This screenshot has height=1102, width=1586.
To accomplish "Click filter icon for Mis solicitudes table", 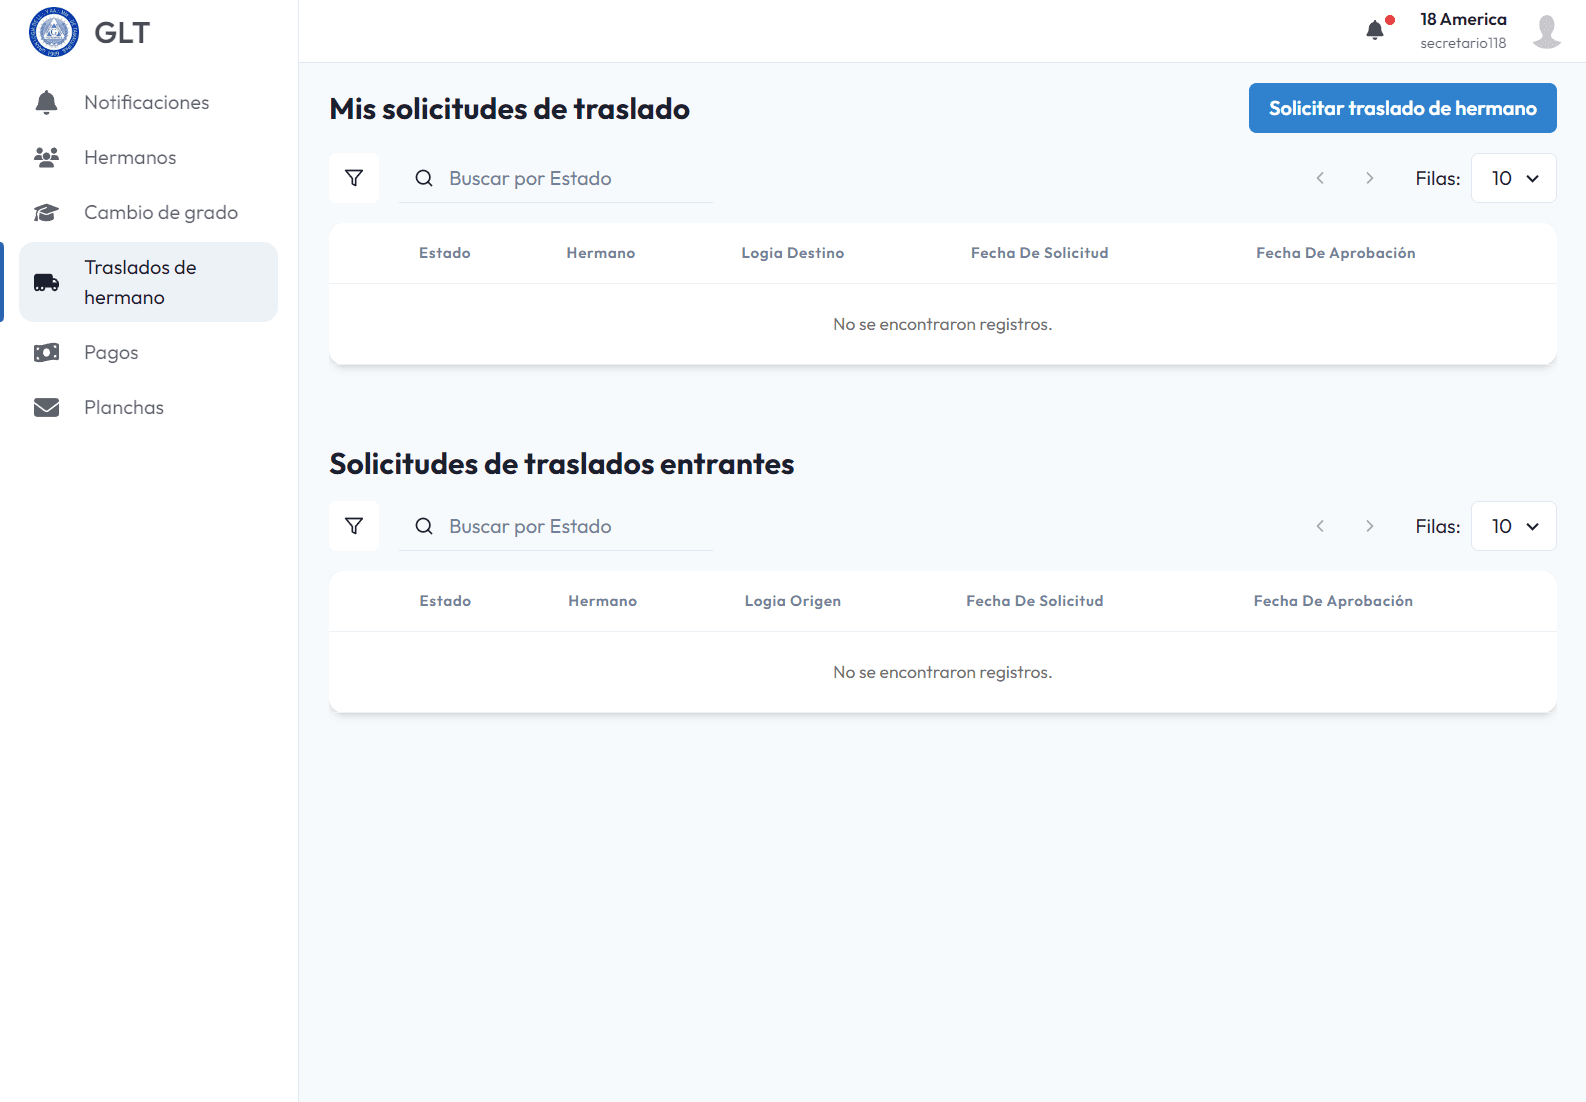I will (x=354, y=178).
